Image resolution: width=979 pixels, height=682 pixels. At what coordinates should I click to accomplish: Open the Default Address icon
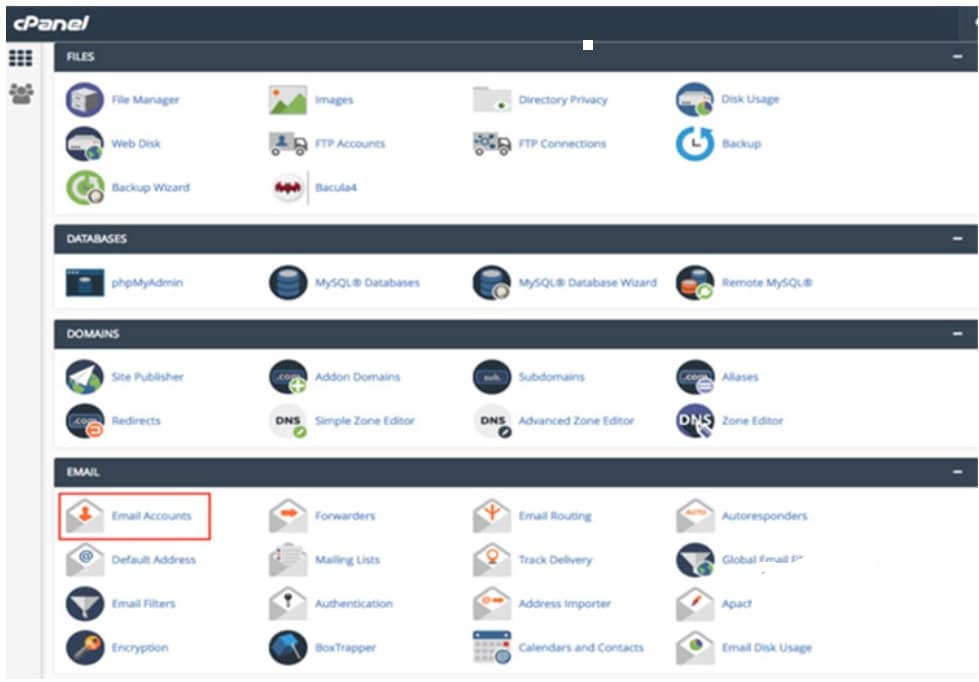point(84,560)
